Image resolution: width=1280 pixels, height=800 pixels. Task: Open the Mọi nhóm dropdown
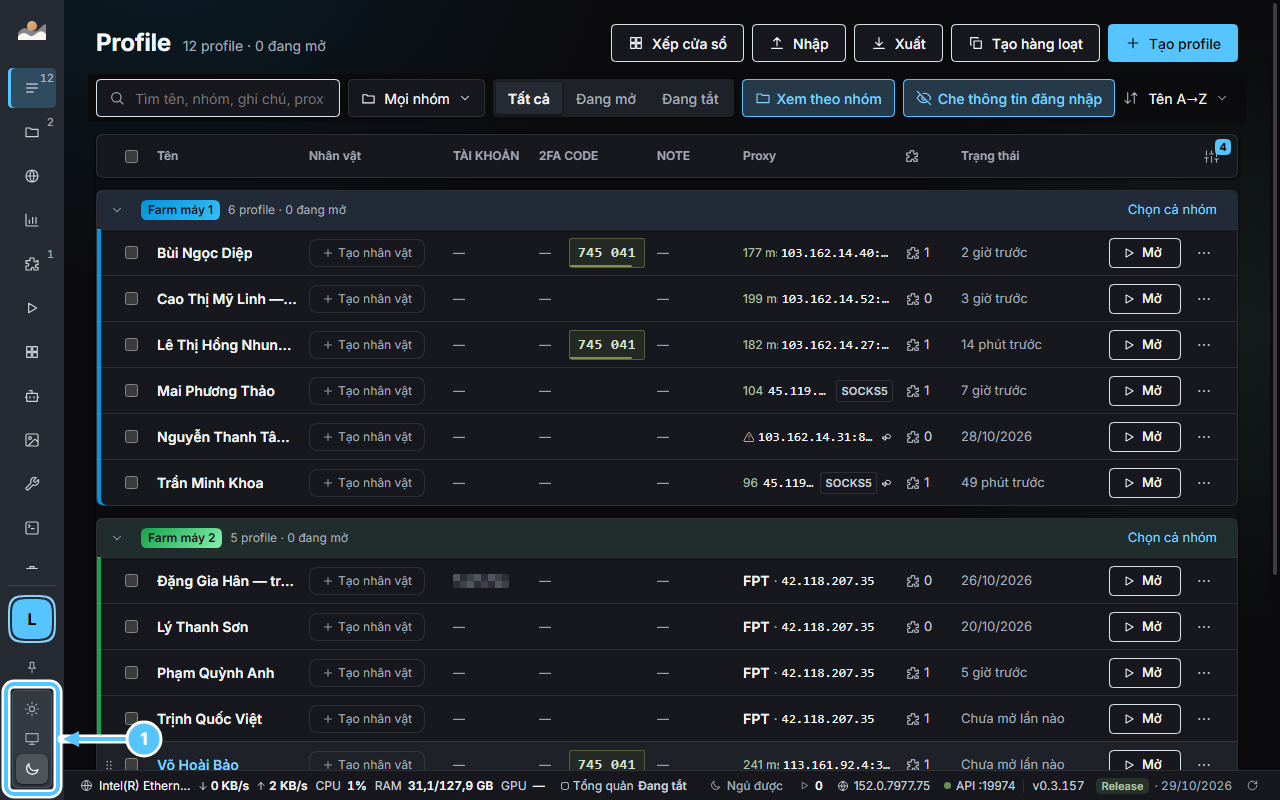[416, 98]
